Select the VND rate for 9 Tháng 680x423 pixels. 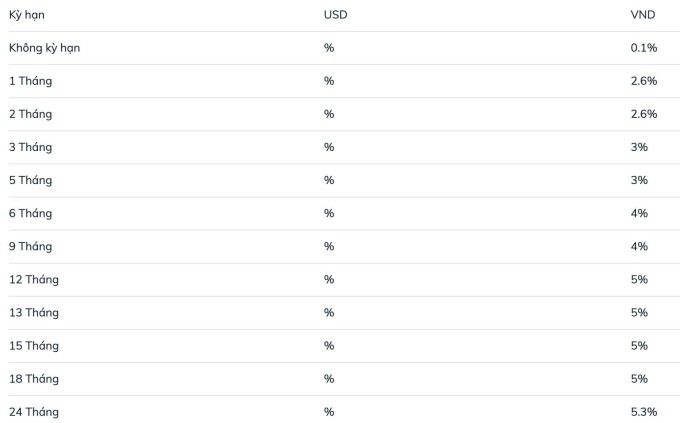639,246
